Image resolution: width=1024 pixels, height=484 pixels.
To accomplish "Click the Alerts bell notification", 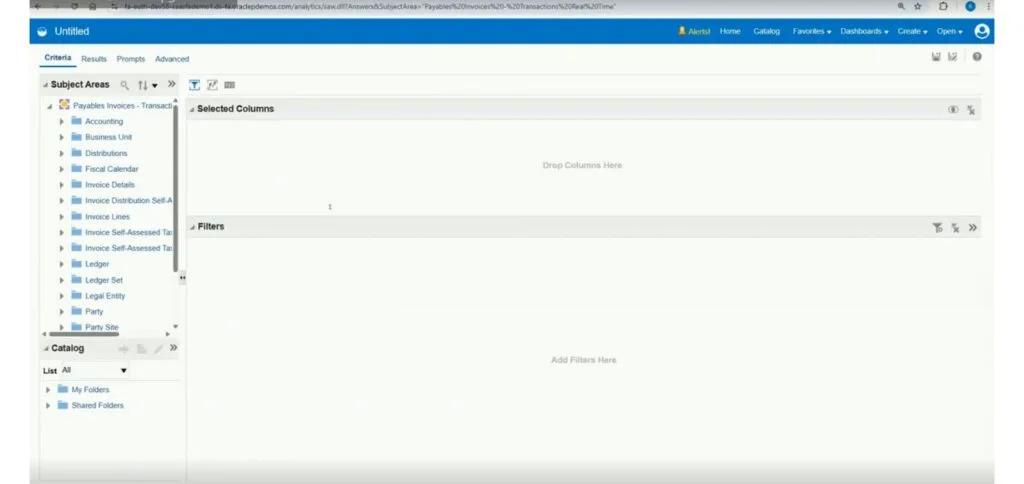I will [694, 31].
